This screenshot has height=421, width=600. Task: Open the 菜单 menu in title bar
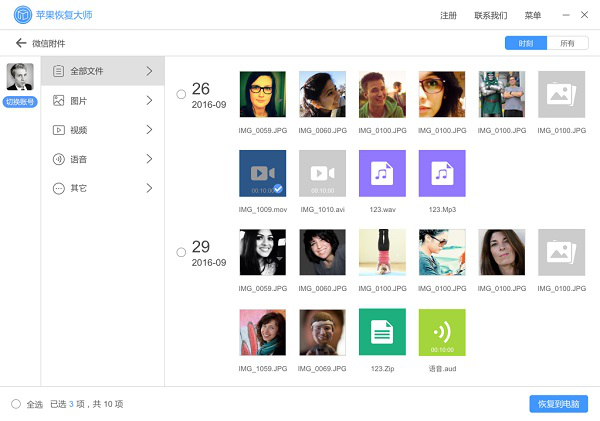coord(533,15)
